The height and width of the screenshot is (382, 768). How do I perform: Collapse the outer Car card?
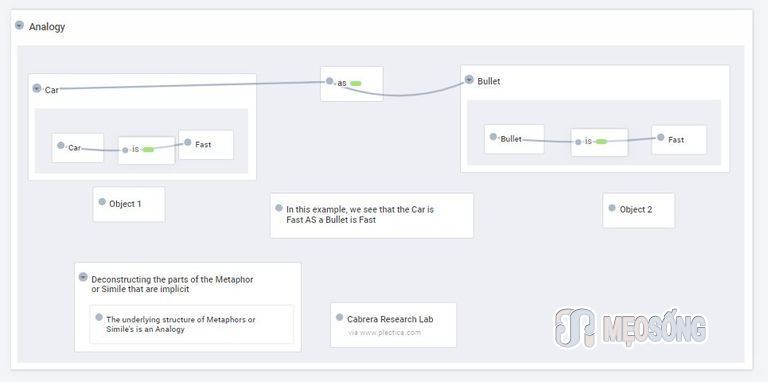pos(37,88)
